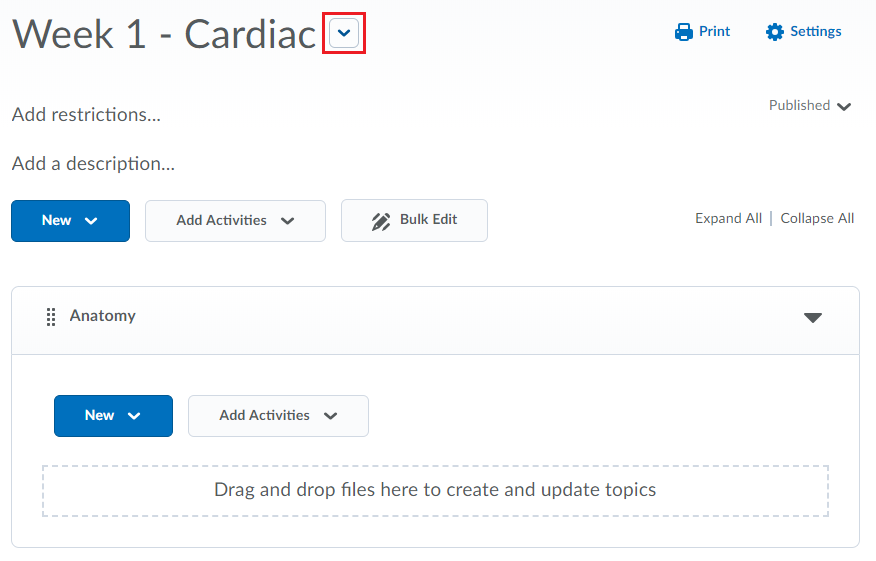Click the Bulk Edit button label
The height and width of the screenshot is (561, 876).
tap(428, 220)
